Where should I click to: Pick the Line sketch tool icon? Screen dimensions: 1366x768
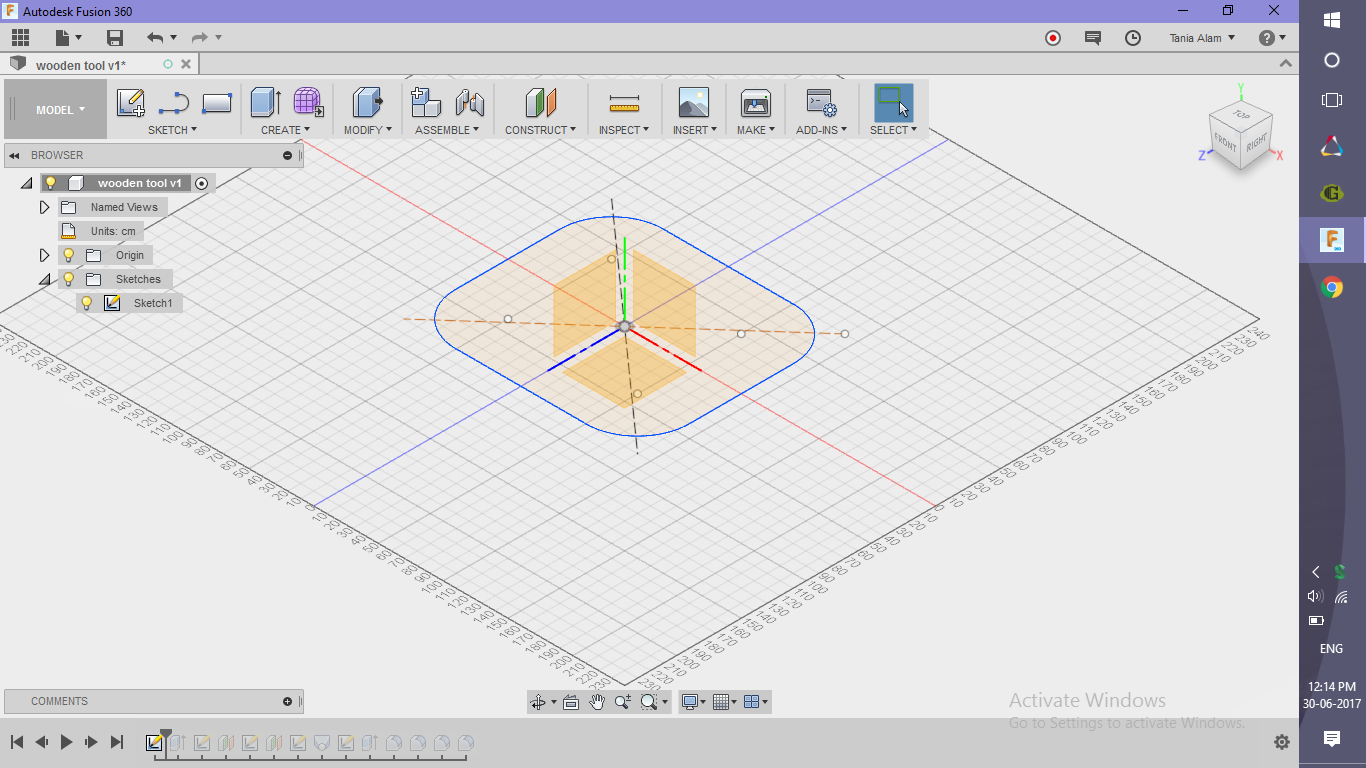(174, 103)
